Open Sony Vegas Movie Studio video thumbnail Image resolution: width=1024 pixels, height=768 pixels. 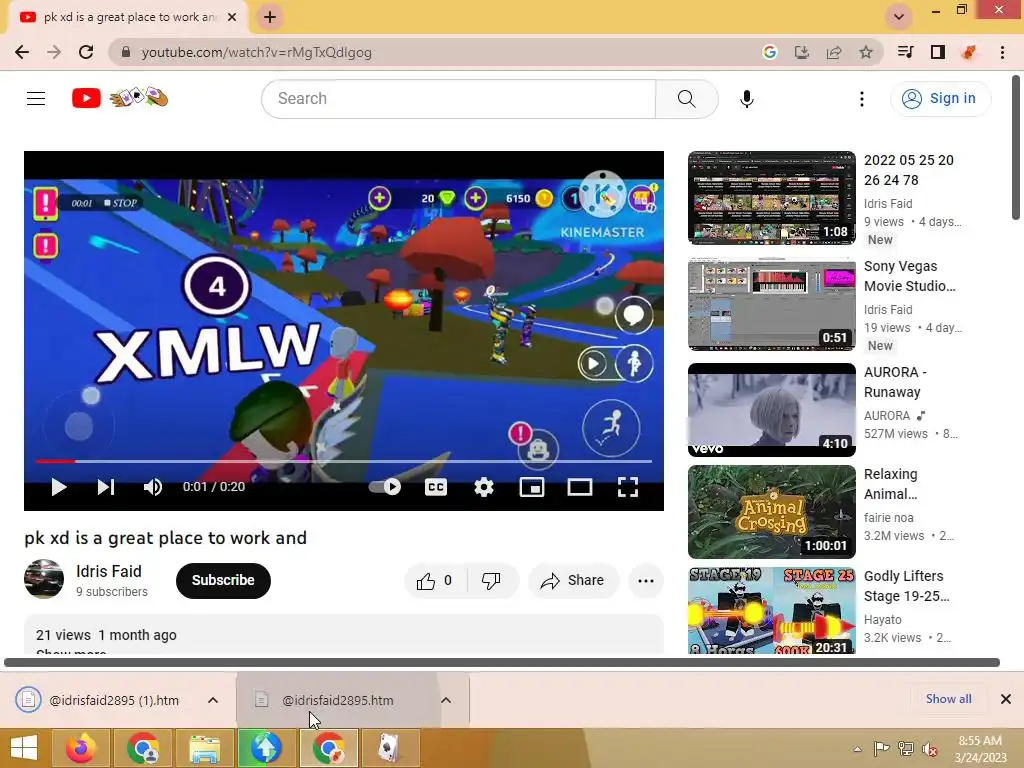pos(771,304)
